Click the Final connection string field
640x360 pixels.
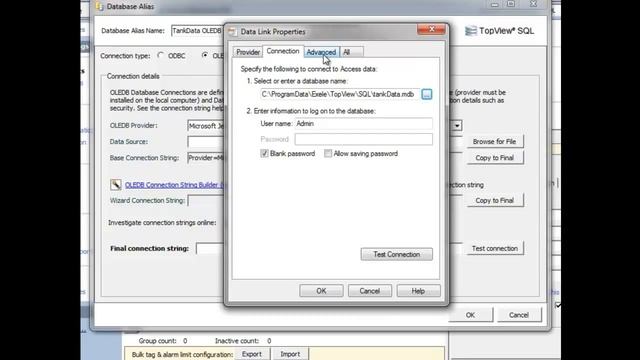point(210,249)
